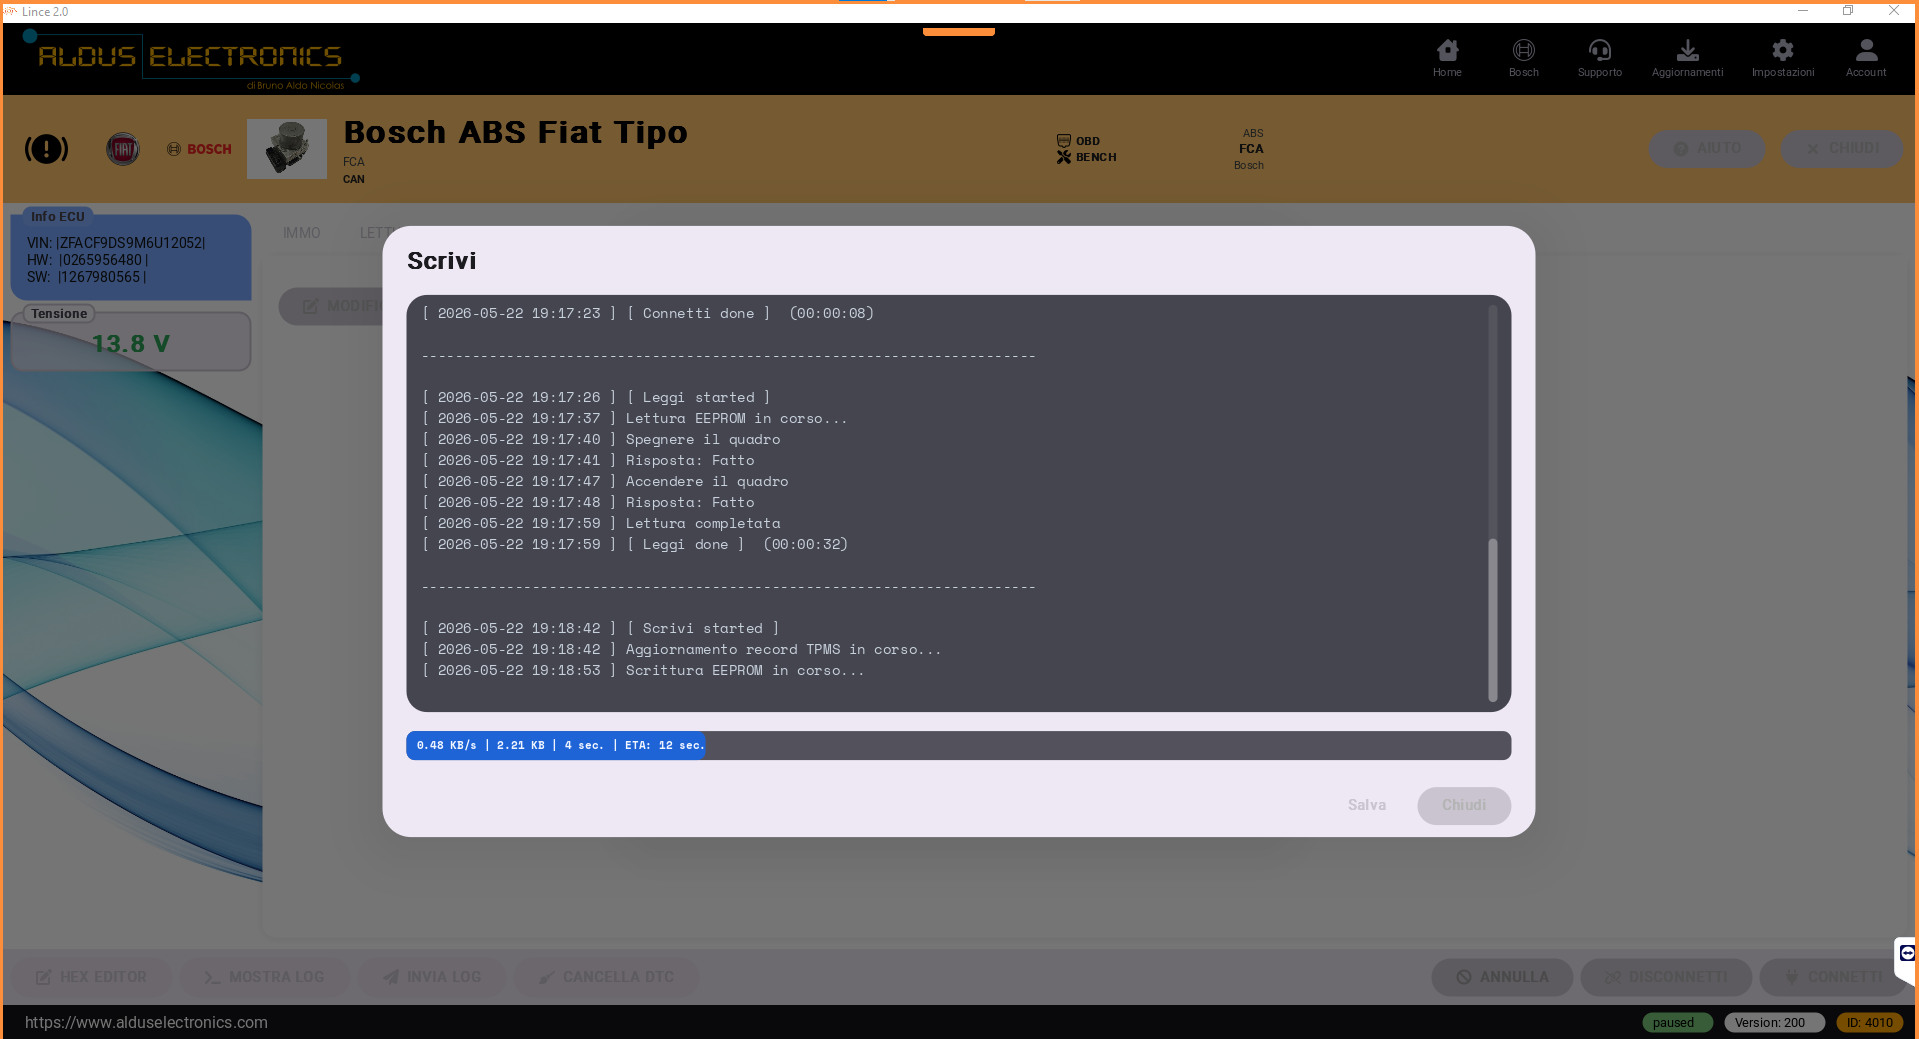The image size is (1919, 1039).
Task: Open Supporto headset icon
Action: point(1599,58)
